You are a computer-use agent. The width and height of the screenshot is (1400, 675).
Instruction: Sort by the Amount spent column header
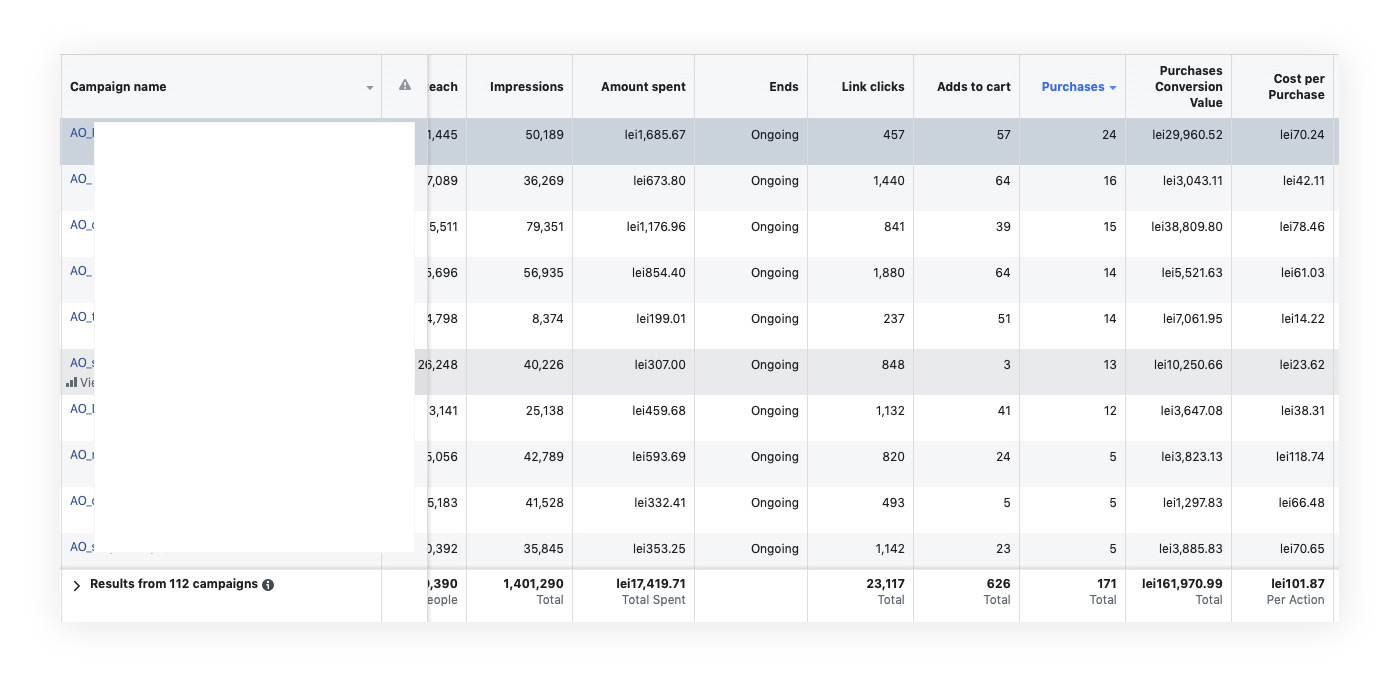click(643, 87)
